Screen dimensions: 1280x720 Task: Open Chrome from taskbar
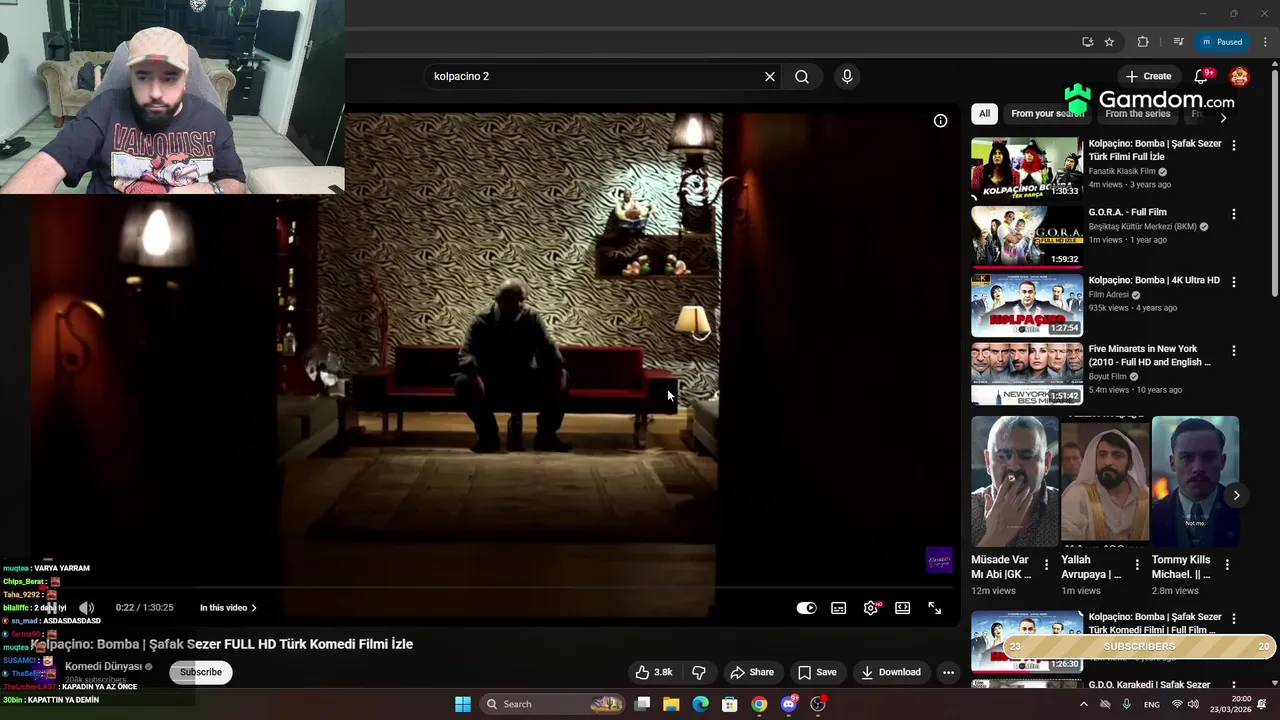click(759, 704)
